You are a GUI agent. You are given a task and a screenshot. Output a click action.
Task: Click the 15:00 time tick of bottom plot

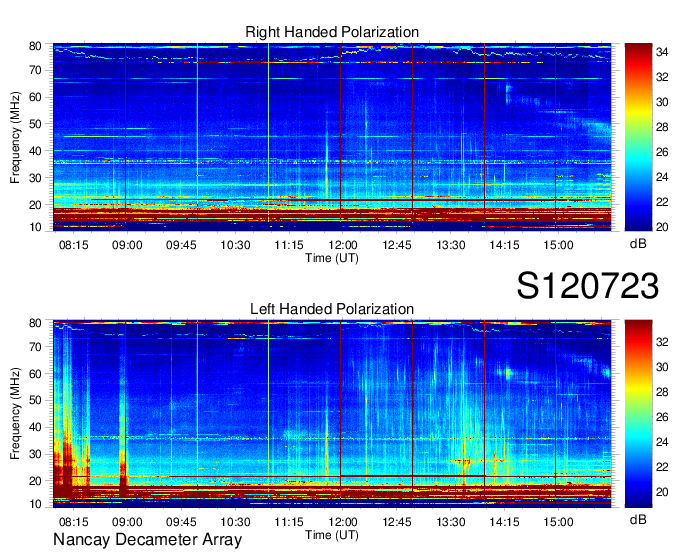tap(558, 522)
